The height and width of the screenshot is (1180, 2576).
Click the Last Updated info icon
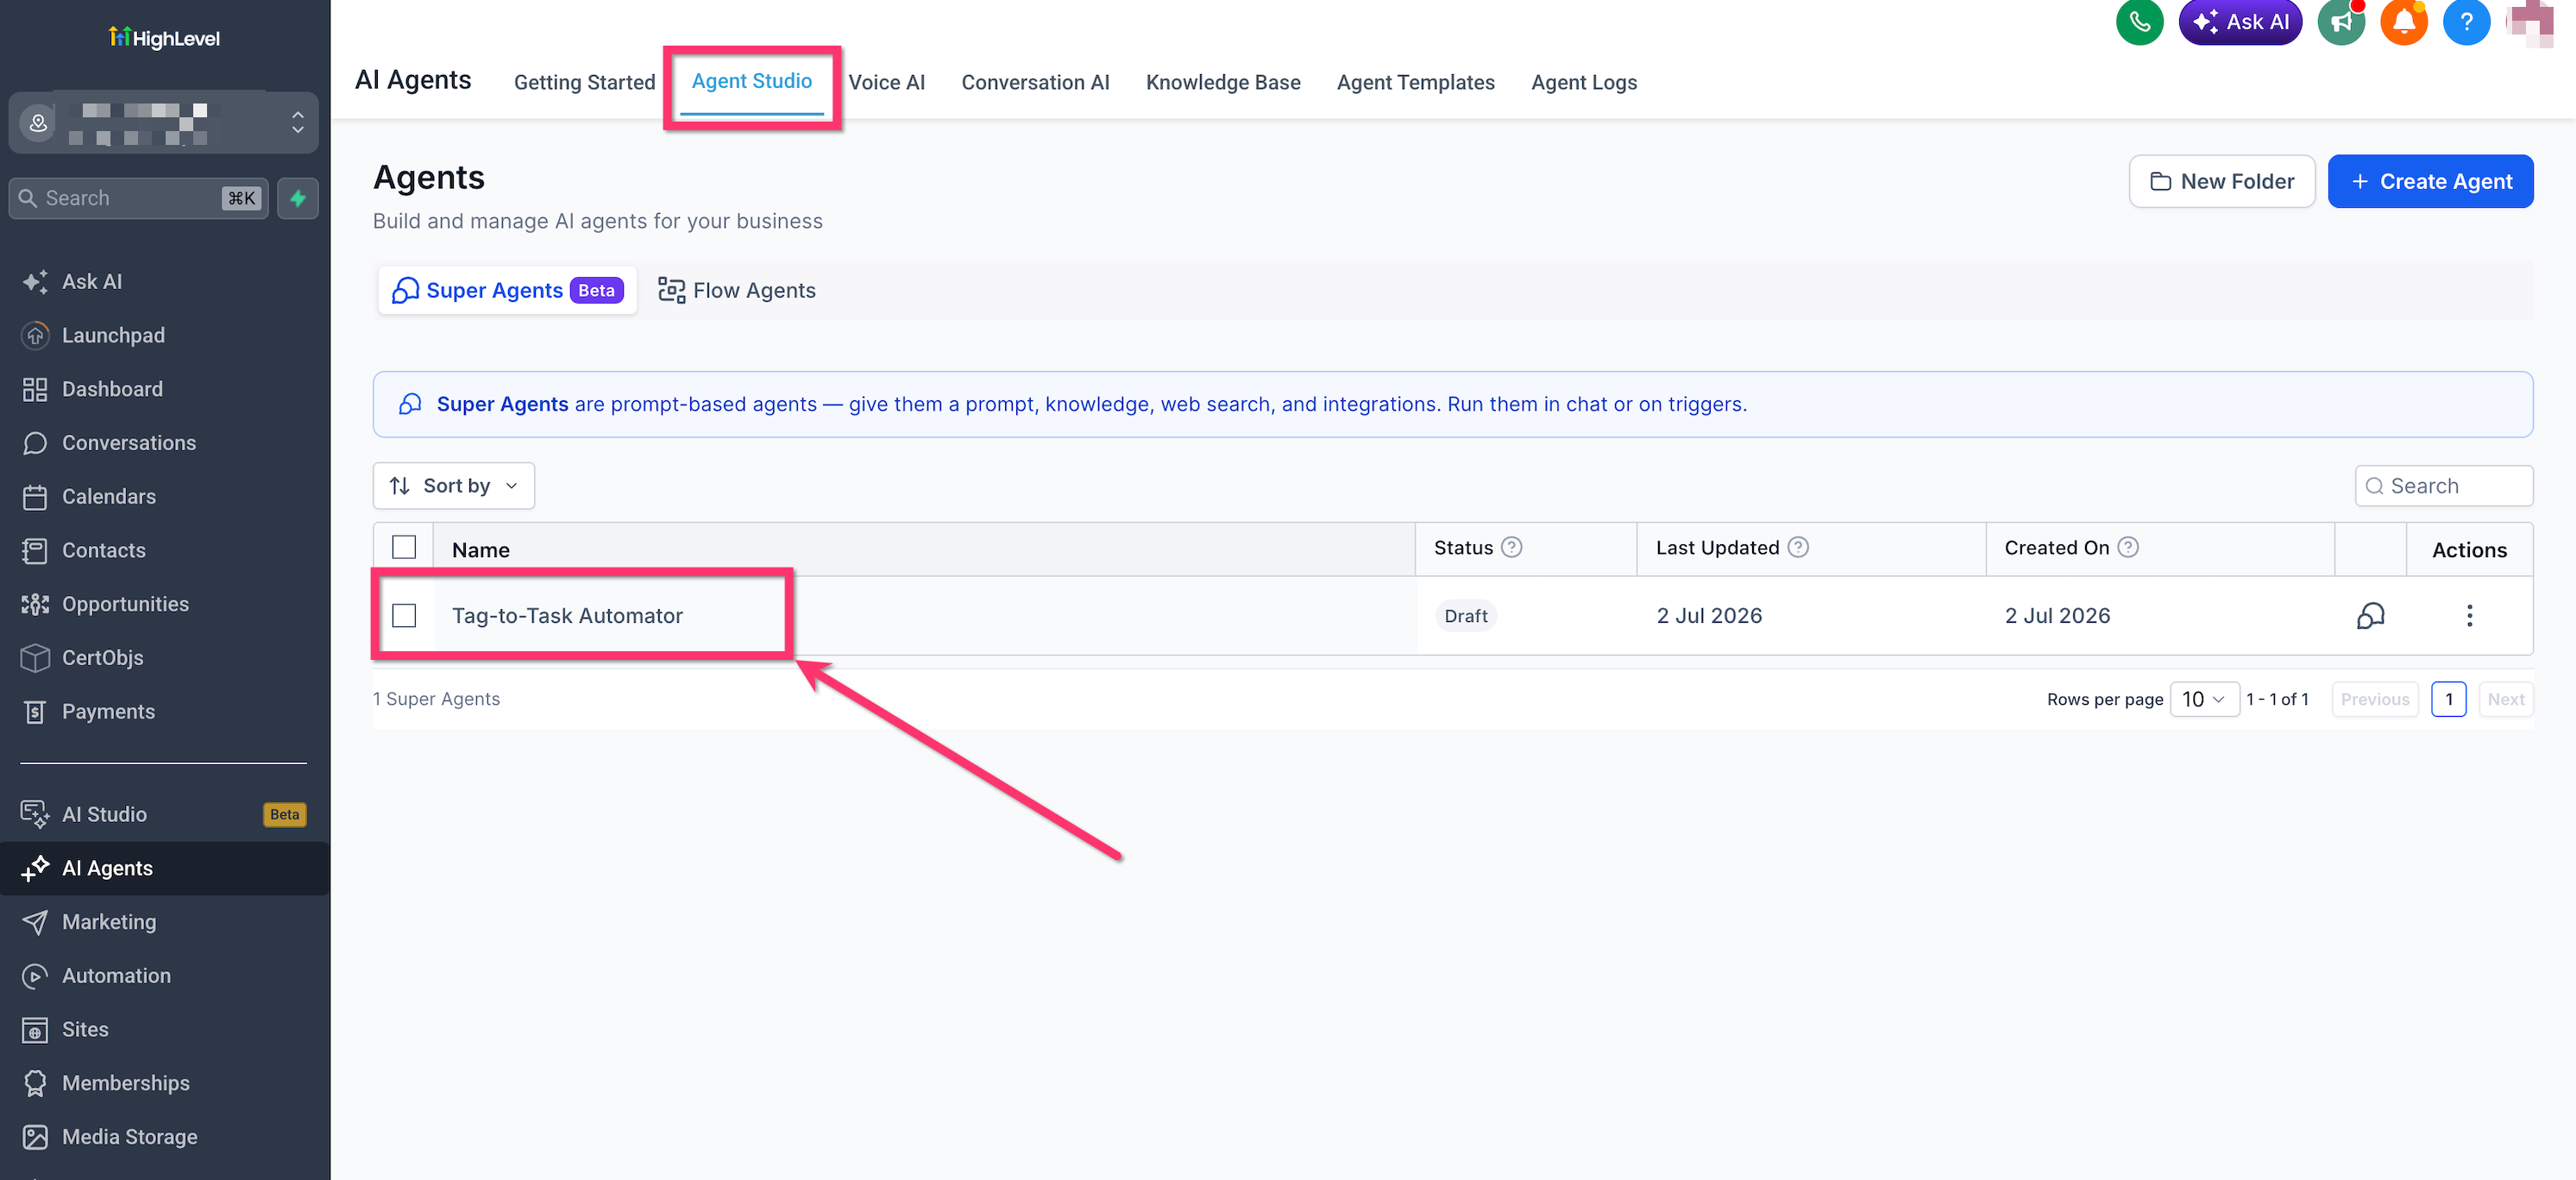tap(1798, 547)
